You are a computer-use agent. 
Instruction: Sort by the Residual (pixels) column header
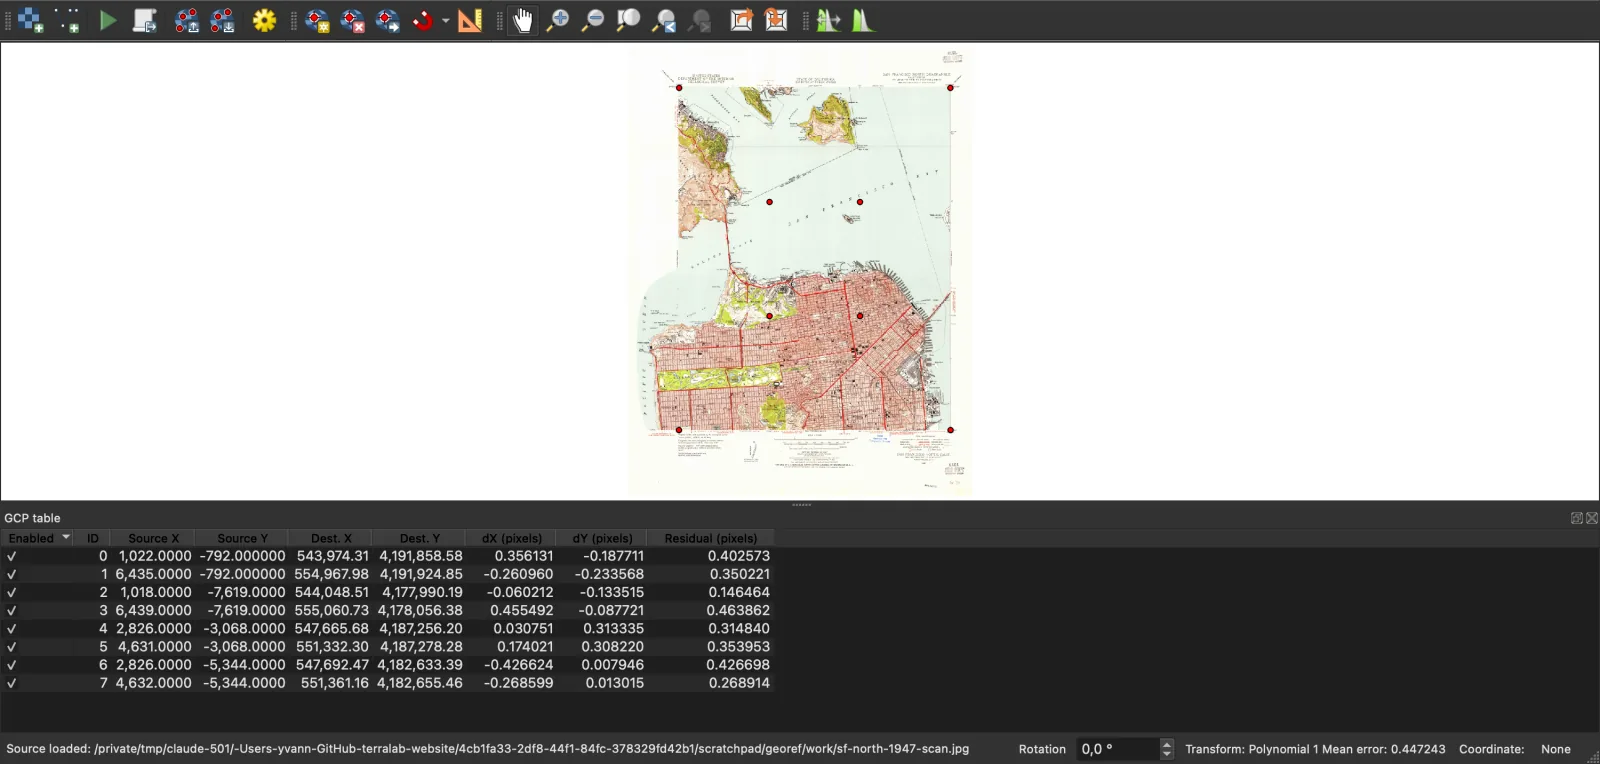710,538
